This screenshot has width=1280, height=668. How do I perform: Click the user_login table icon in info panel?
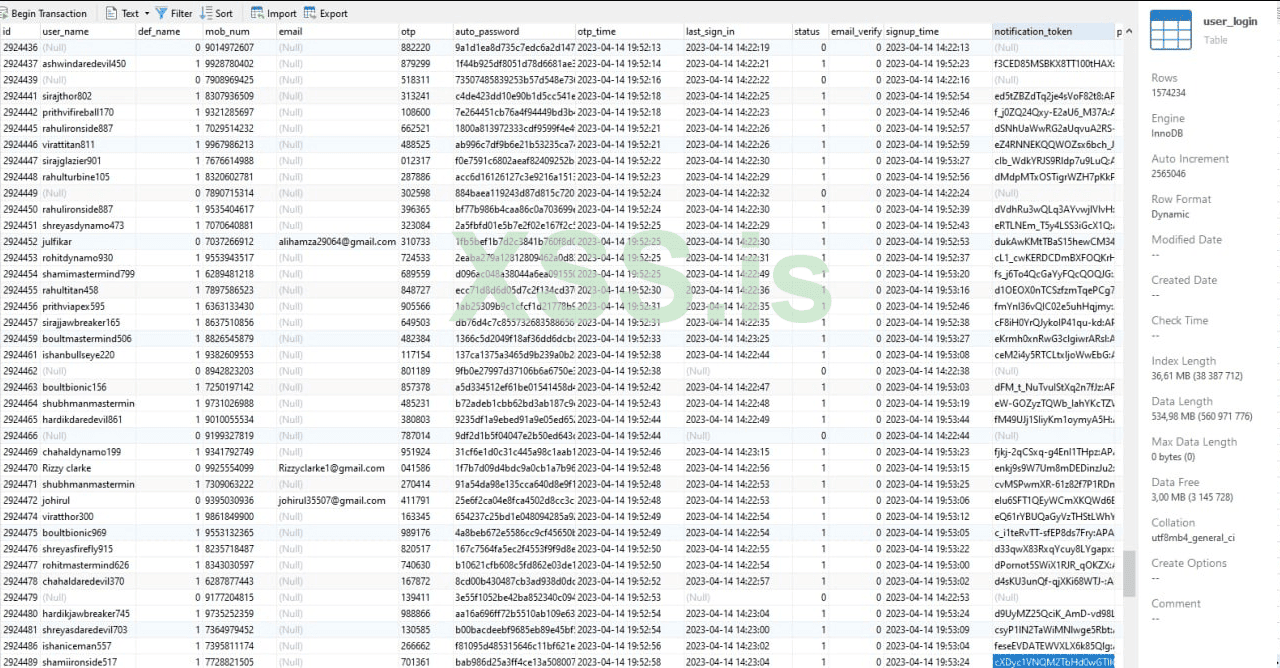(1170, 29)
